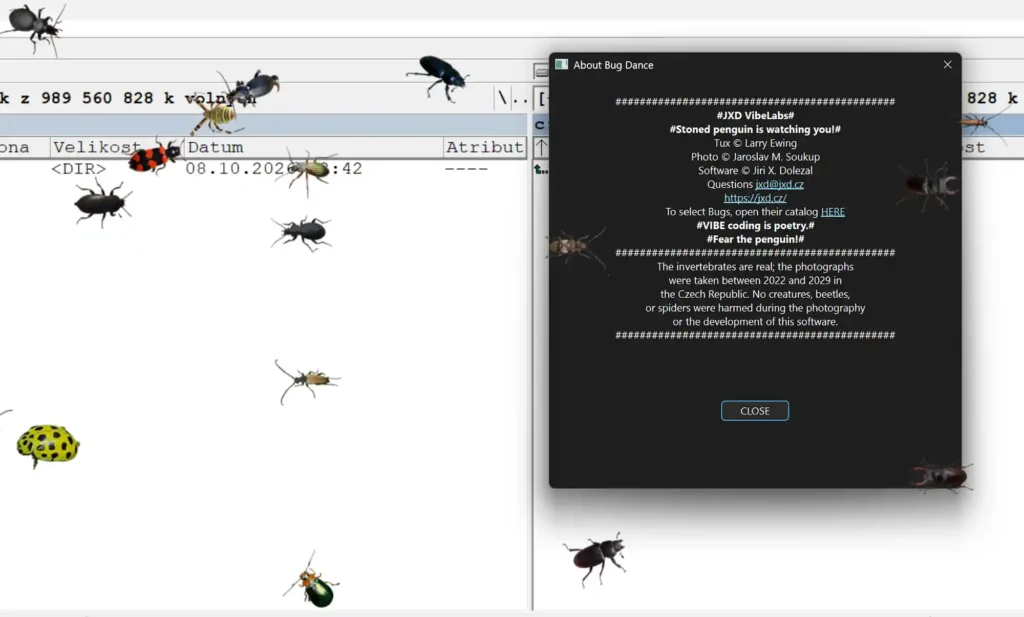Open the jxd@jxd.cz email link

pos(779,184)
